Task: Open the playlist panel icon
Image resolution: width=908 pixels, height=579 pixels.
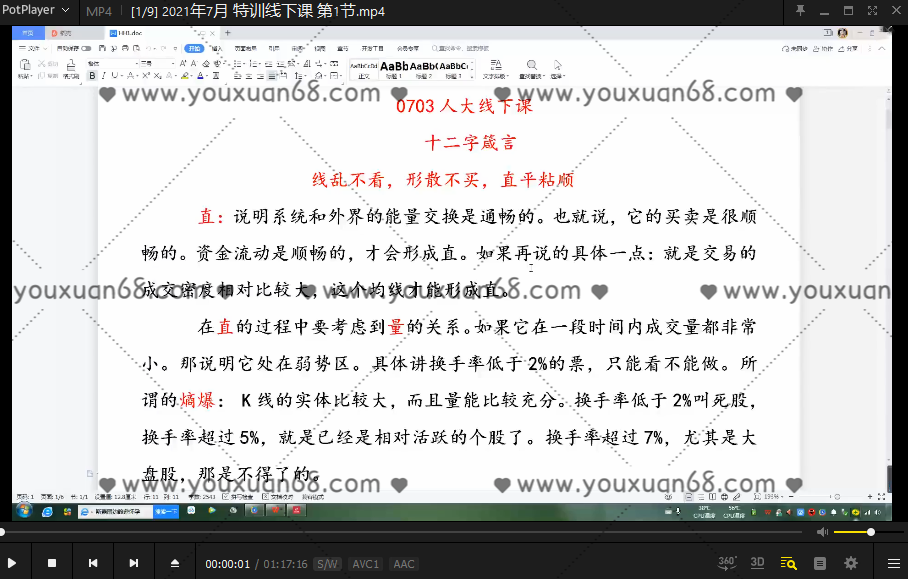Action: point(820,562)
